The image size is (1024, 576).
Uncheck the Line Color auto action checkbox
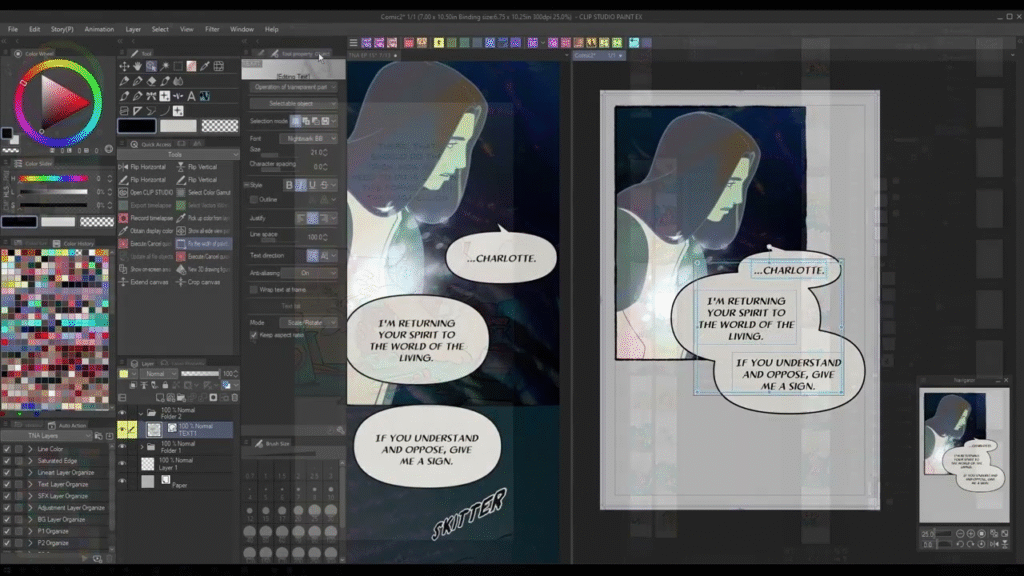[7, 449]
